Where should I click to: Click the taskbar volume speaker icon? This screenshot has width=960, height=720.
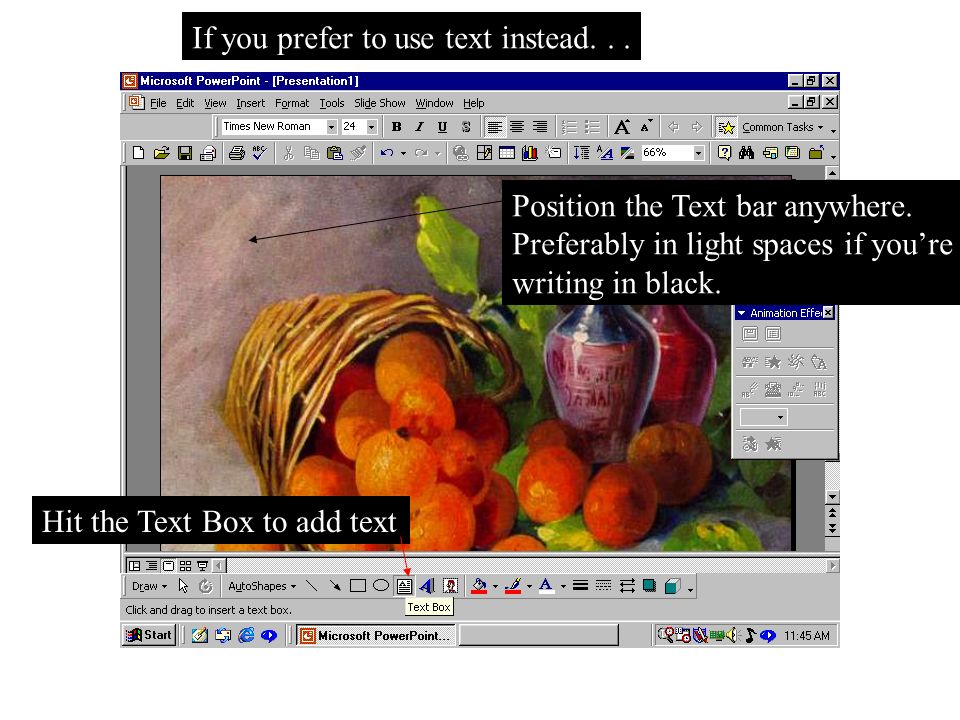(733, 636)
